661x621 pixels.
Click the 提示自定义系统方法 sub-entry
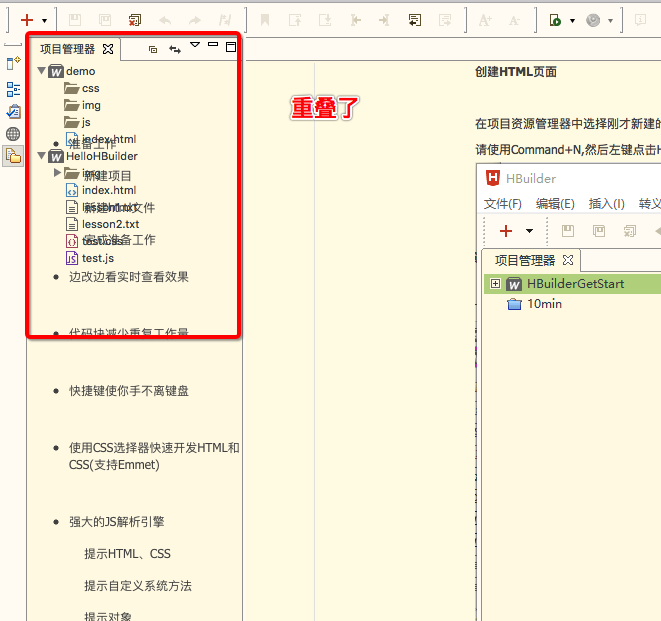[138, 586]
